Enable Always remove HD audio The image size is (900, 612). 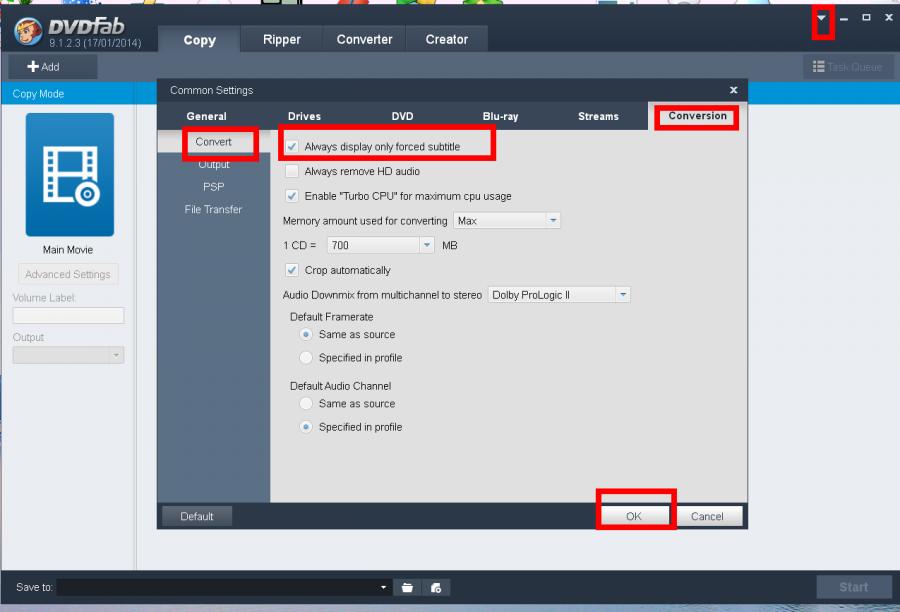tap(292, 171)
